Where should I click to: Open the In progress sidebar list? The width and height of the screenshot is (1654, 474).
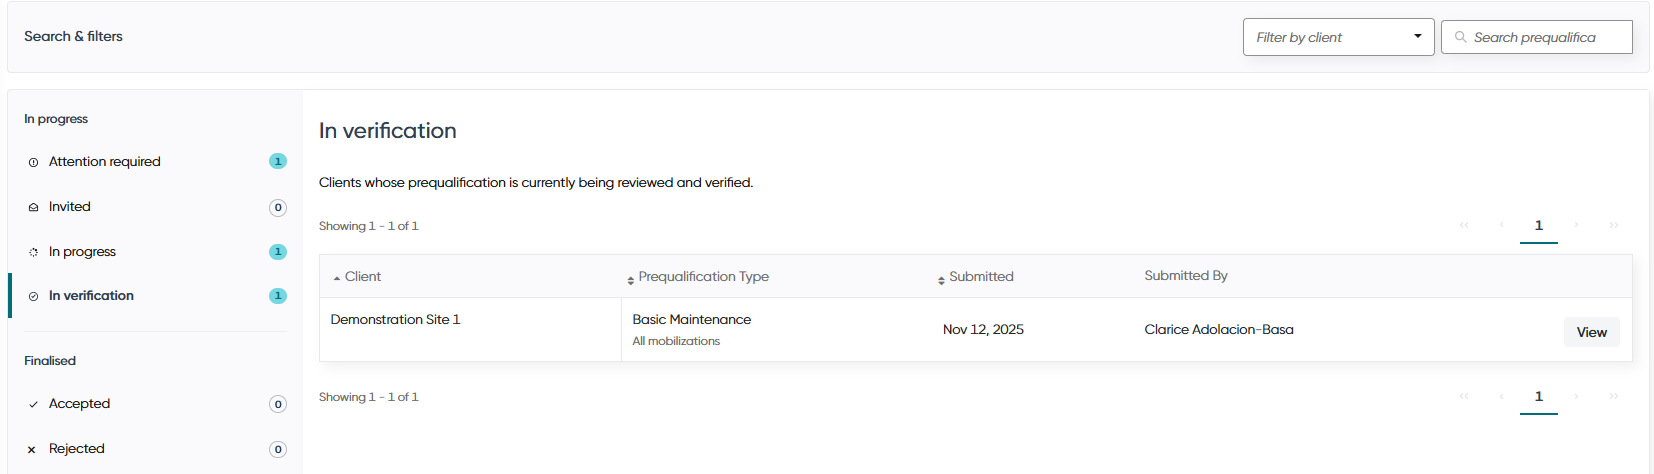(156, 252)
